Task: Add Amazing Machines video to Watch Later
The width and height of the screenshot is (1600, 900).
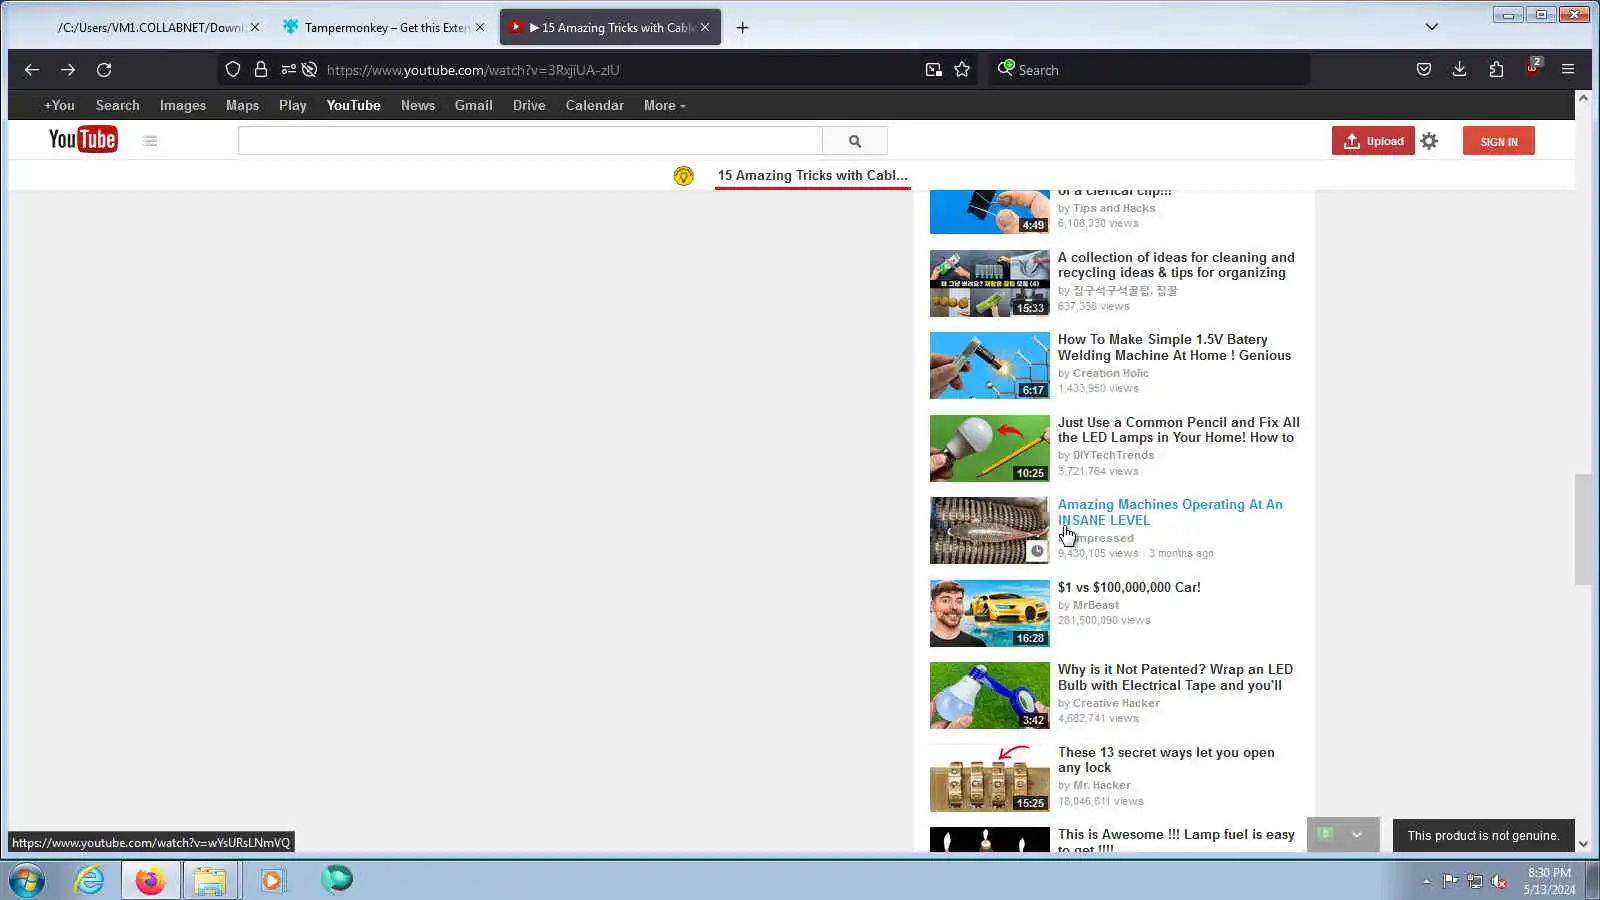Action: tap(1037, 551)
